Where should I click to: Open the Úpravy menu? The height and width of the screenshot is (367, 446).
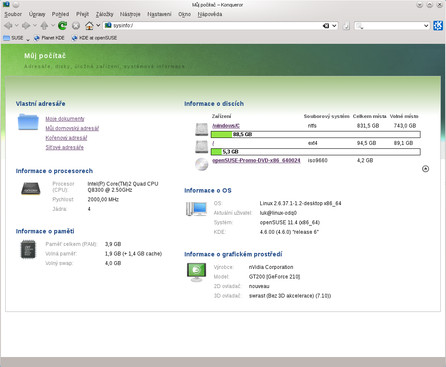click(37, 14)
